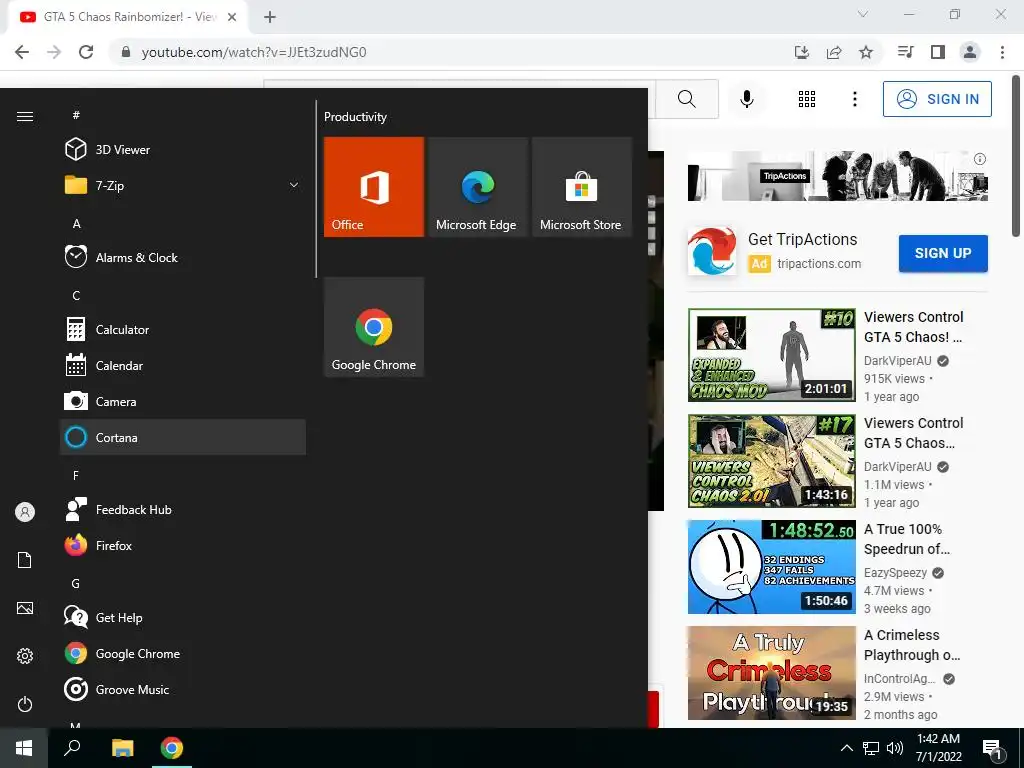Open the Microsoft Edge tile
Viewport: 1024px width, 768px height.
[477, 187]
